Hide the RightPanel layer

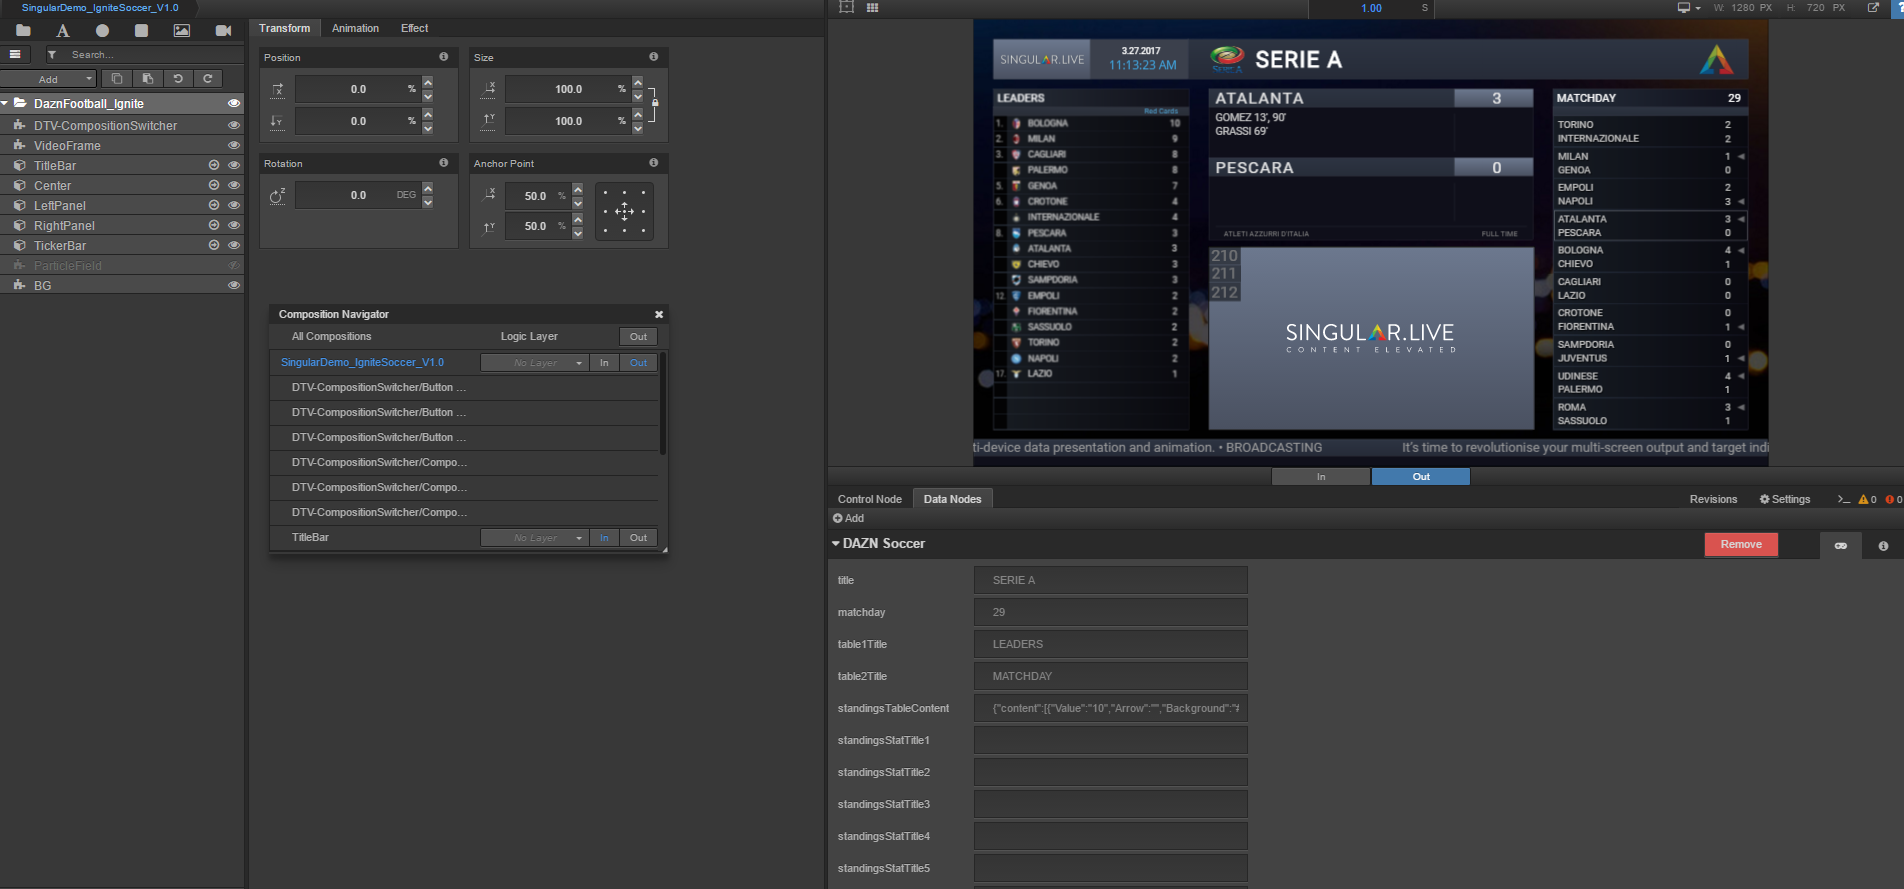[234, 225]
